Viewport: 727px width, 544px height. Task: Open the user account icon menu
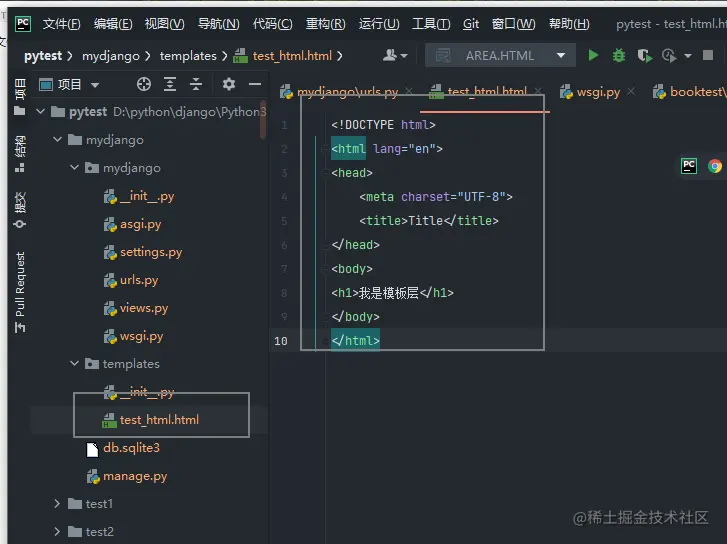click(395, 56)
